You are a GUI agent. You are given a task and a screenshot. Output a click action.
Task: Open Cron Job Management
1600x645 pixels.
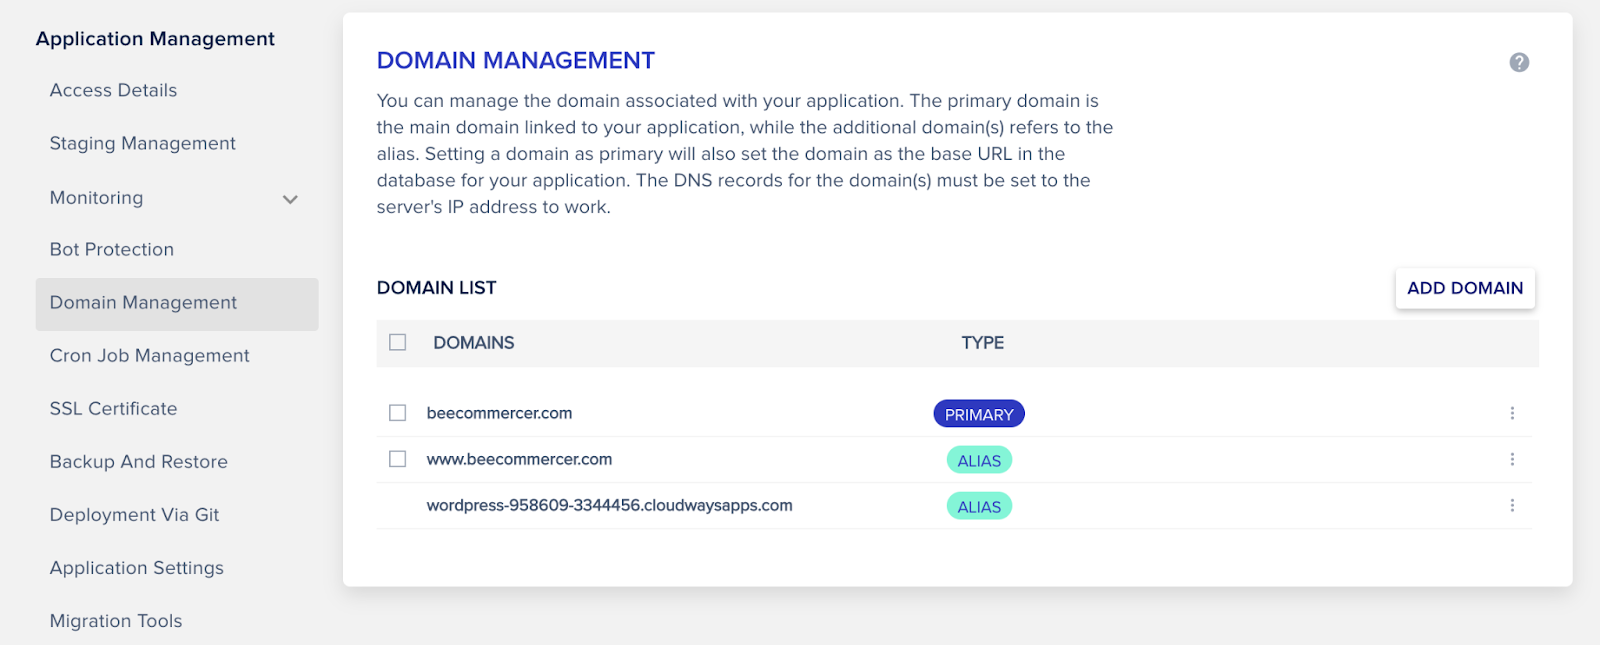pos(150,356)
